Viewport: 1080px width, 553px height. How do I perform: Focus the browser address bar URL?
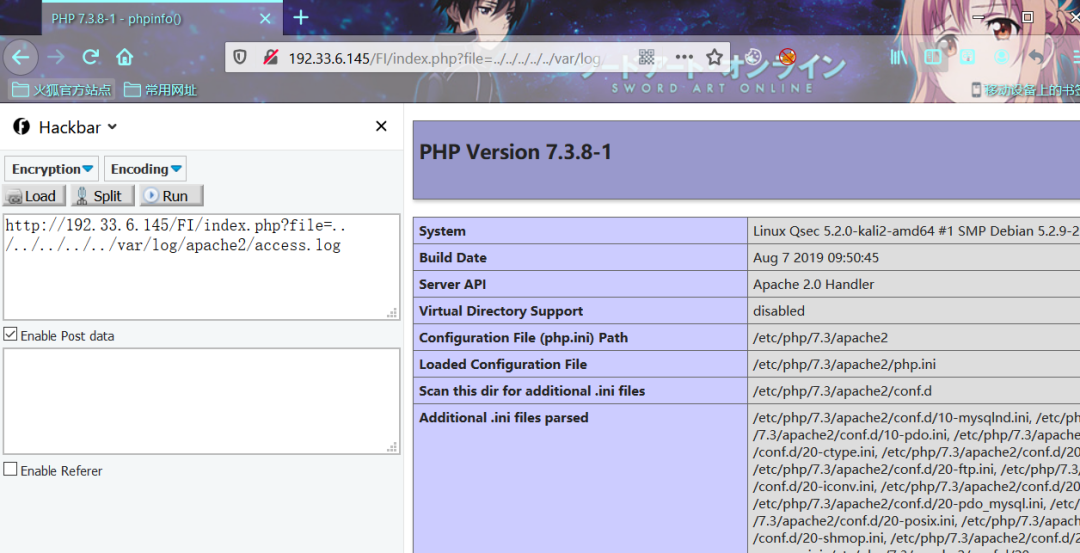[444, 58]
